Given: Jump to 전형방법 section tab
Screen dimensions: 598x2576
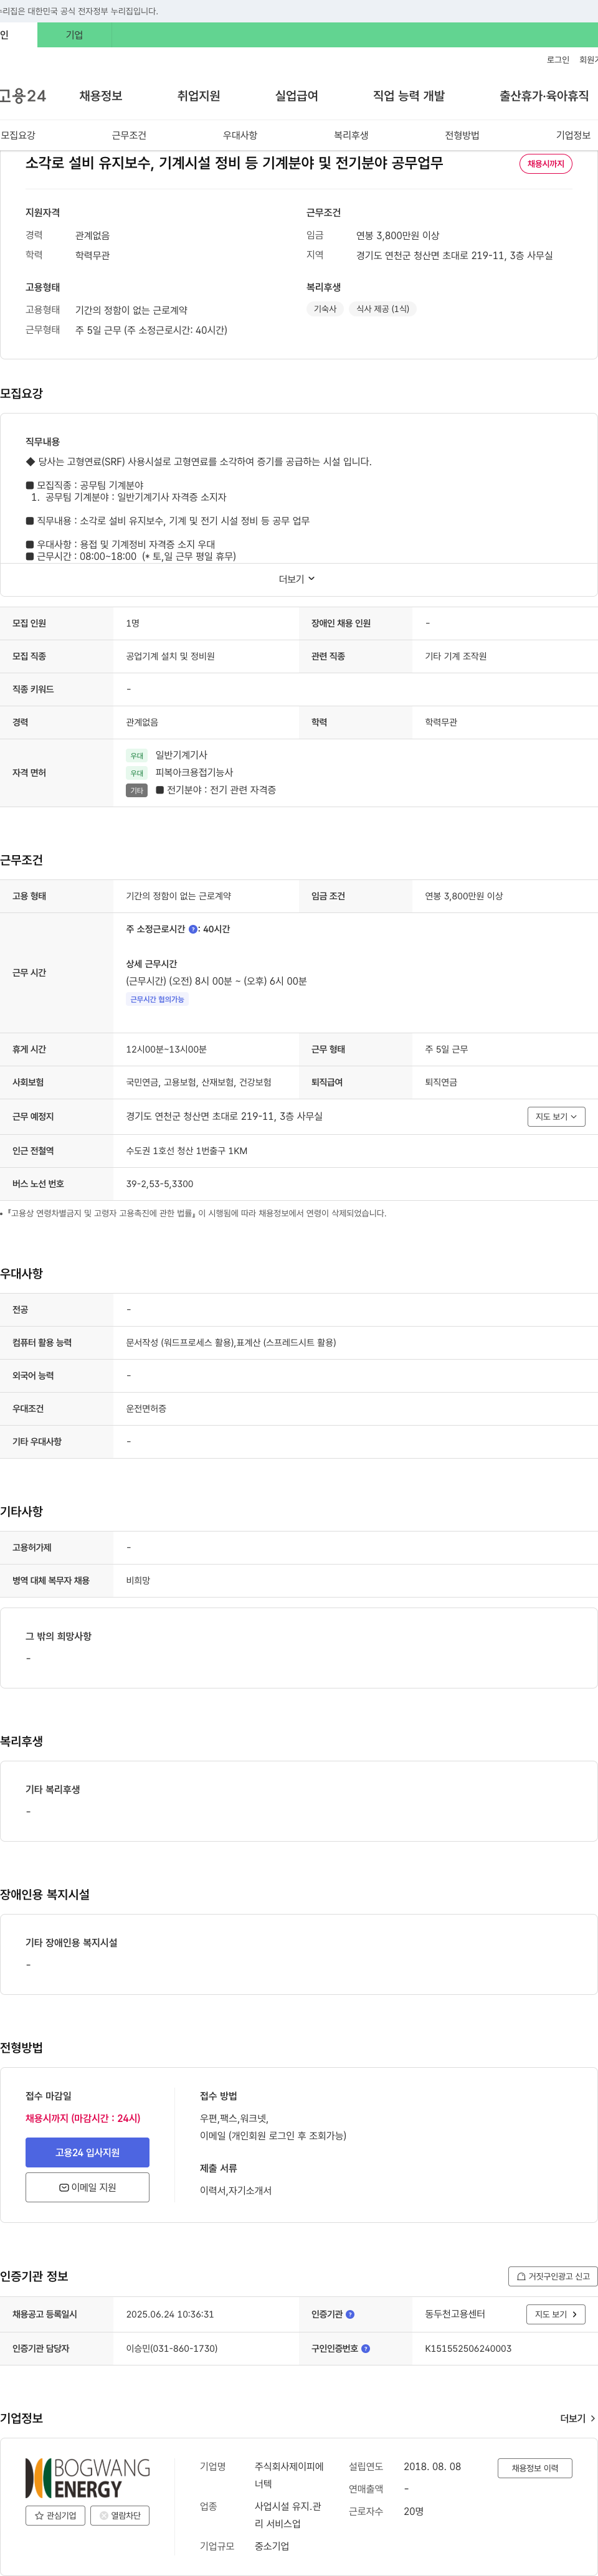Looking at the screenshot, I should [462, 135].
